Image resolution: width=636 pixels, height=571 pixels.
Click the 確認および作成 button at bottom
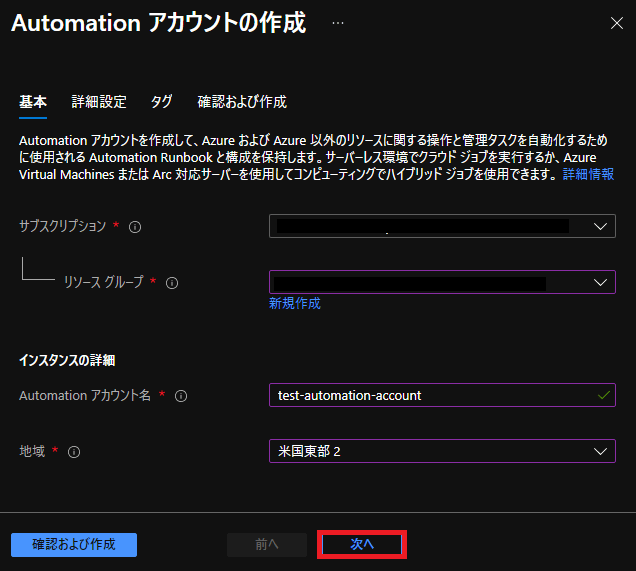click(x=74, y=545)
